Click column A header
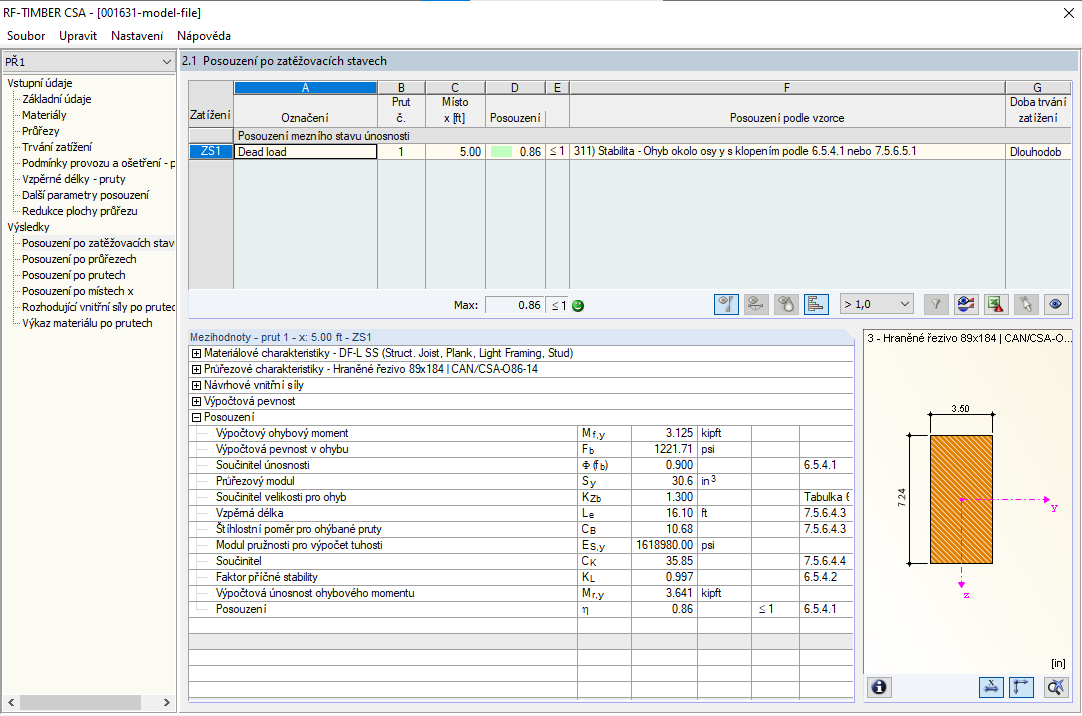The height and width of the screenshot is (716, 1082). pos(306,88)
